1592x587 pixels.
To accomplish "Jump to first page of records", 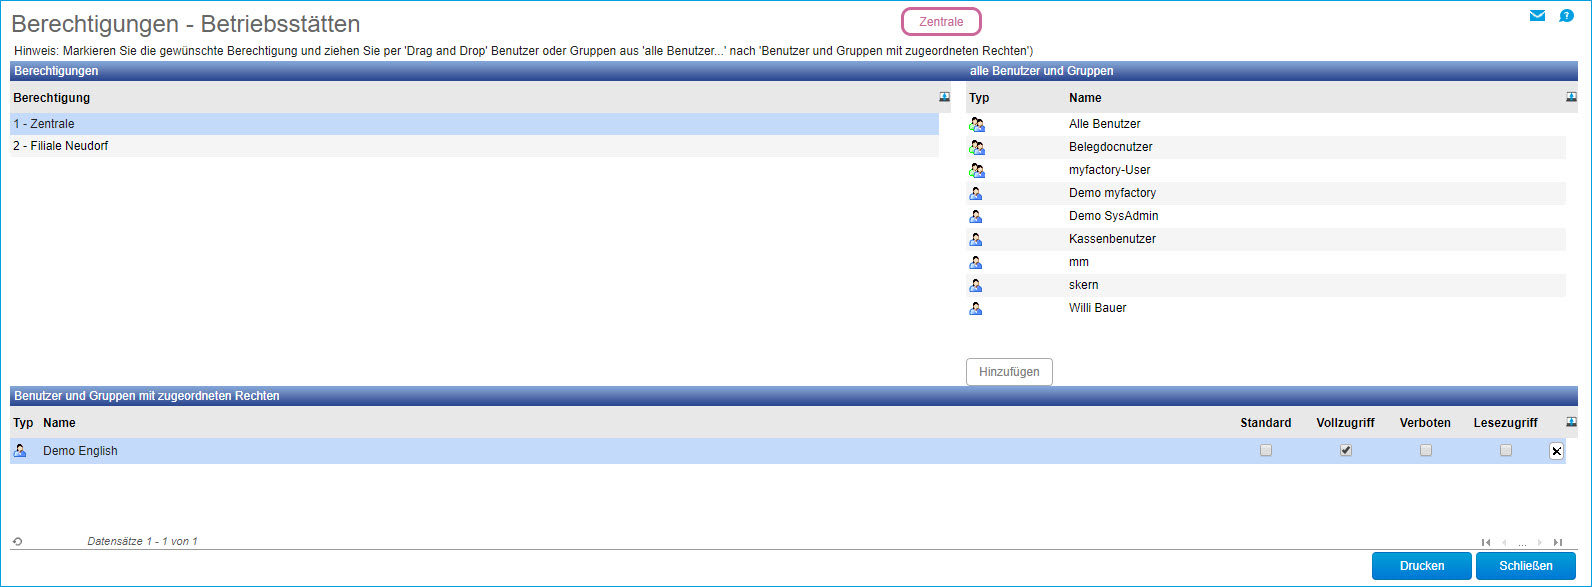I will pos(1486,542).
